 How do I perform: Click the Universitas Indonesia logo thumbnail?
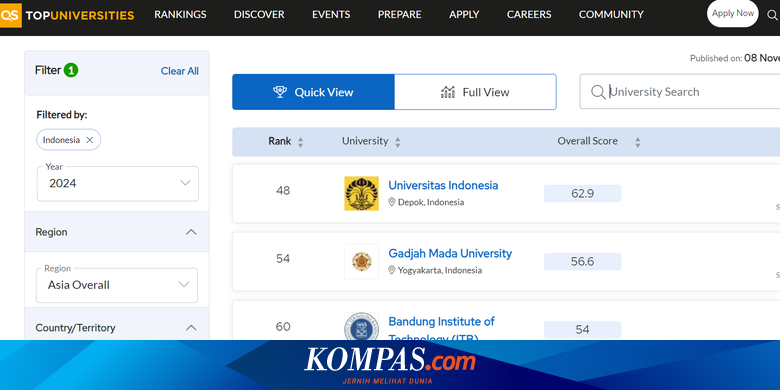click(x=361, y=194)
